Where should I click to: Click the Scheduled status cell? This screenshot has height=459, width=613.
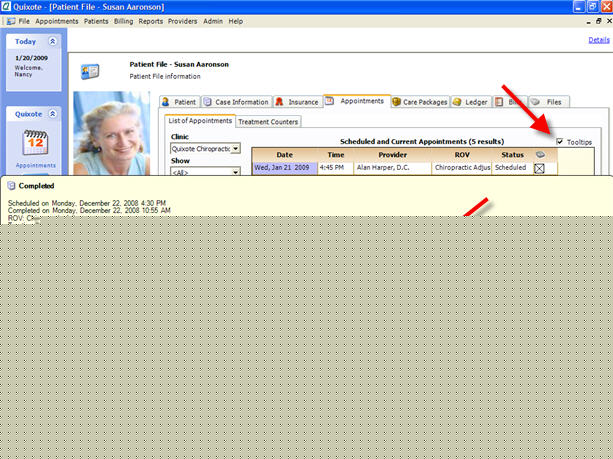(512, 168)
